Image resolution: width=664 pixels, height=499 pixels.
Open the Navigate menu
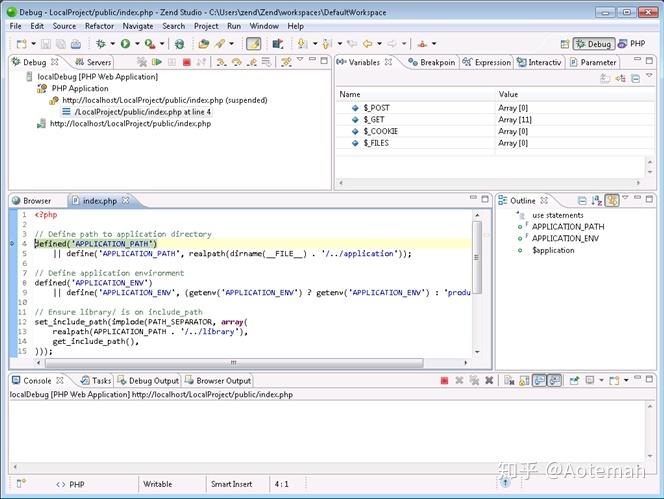pos(138,26)
